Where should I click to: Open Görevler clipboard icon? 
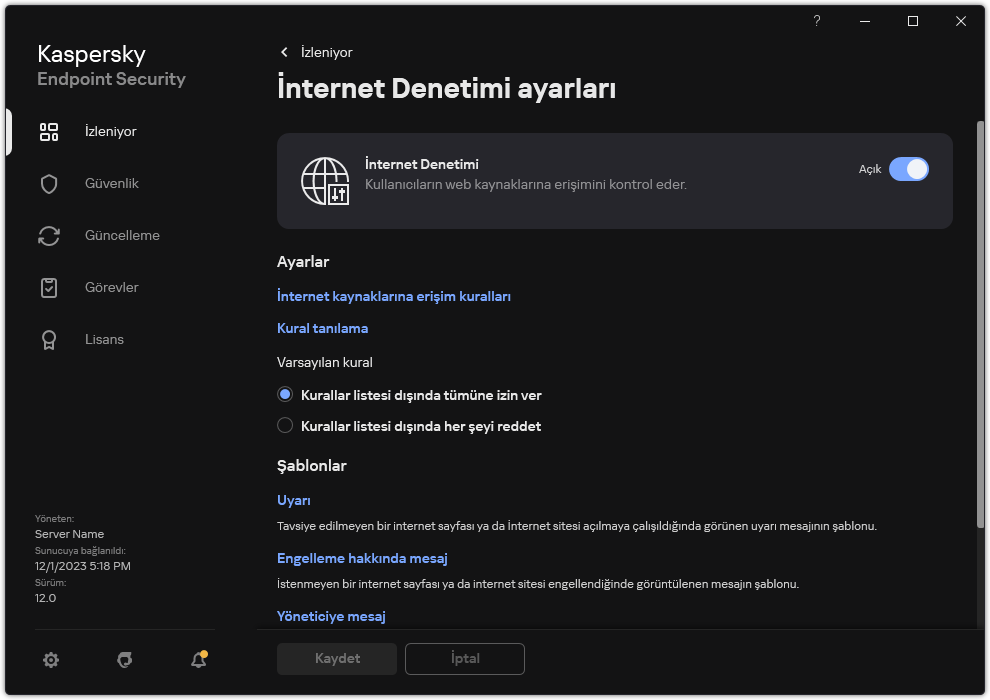point(49,288)
